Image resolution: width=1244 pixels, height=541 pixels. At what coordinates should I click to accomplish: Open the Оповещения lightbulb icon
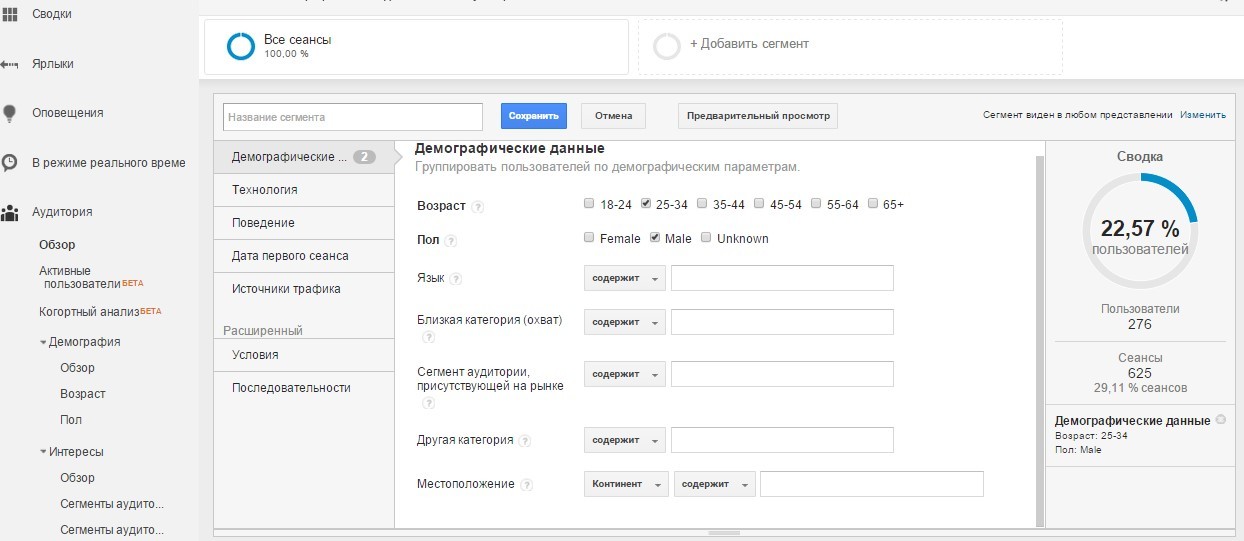pos(10,113)
